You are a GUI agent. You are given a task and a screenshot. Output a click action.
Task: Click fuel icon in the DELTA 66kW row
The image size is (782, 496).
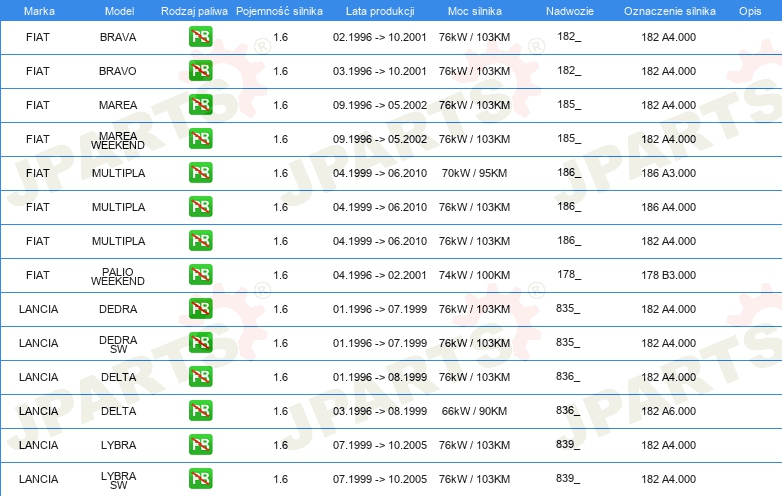point(200,410)
